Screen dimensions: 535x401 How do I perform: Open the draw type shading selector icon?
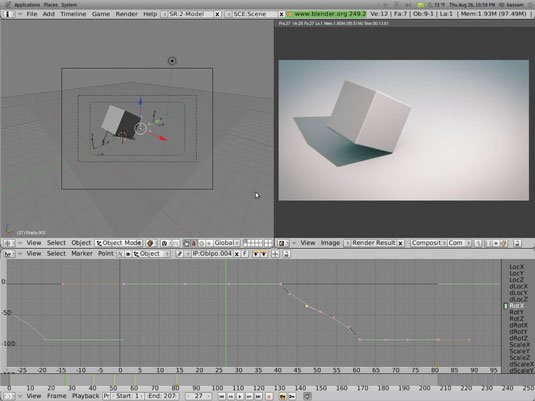pos(151,243)
